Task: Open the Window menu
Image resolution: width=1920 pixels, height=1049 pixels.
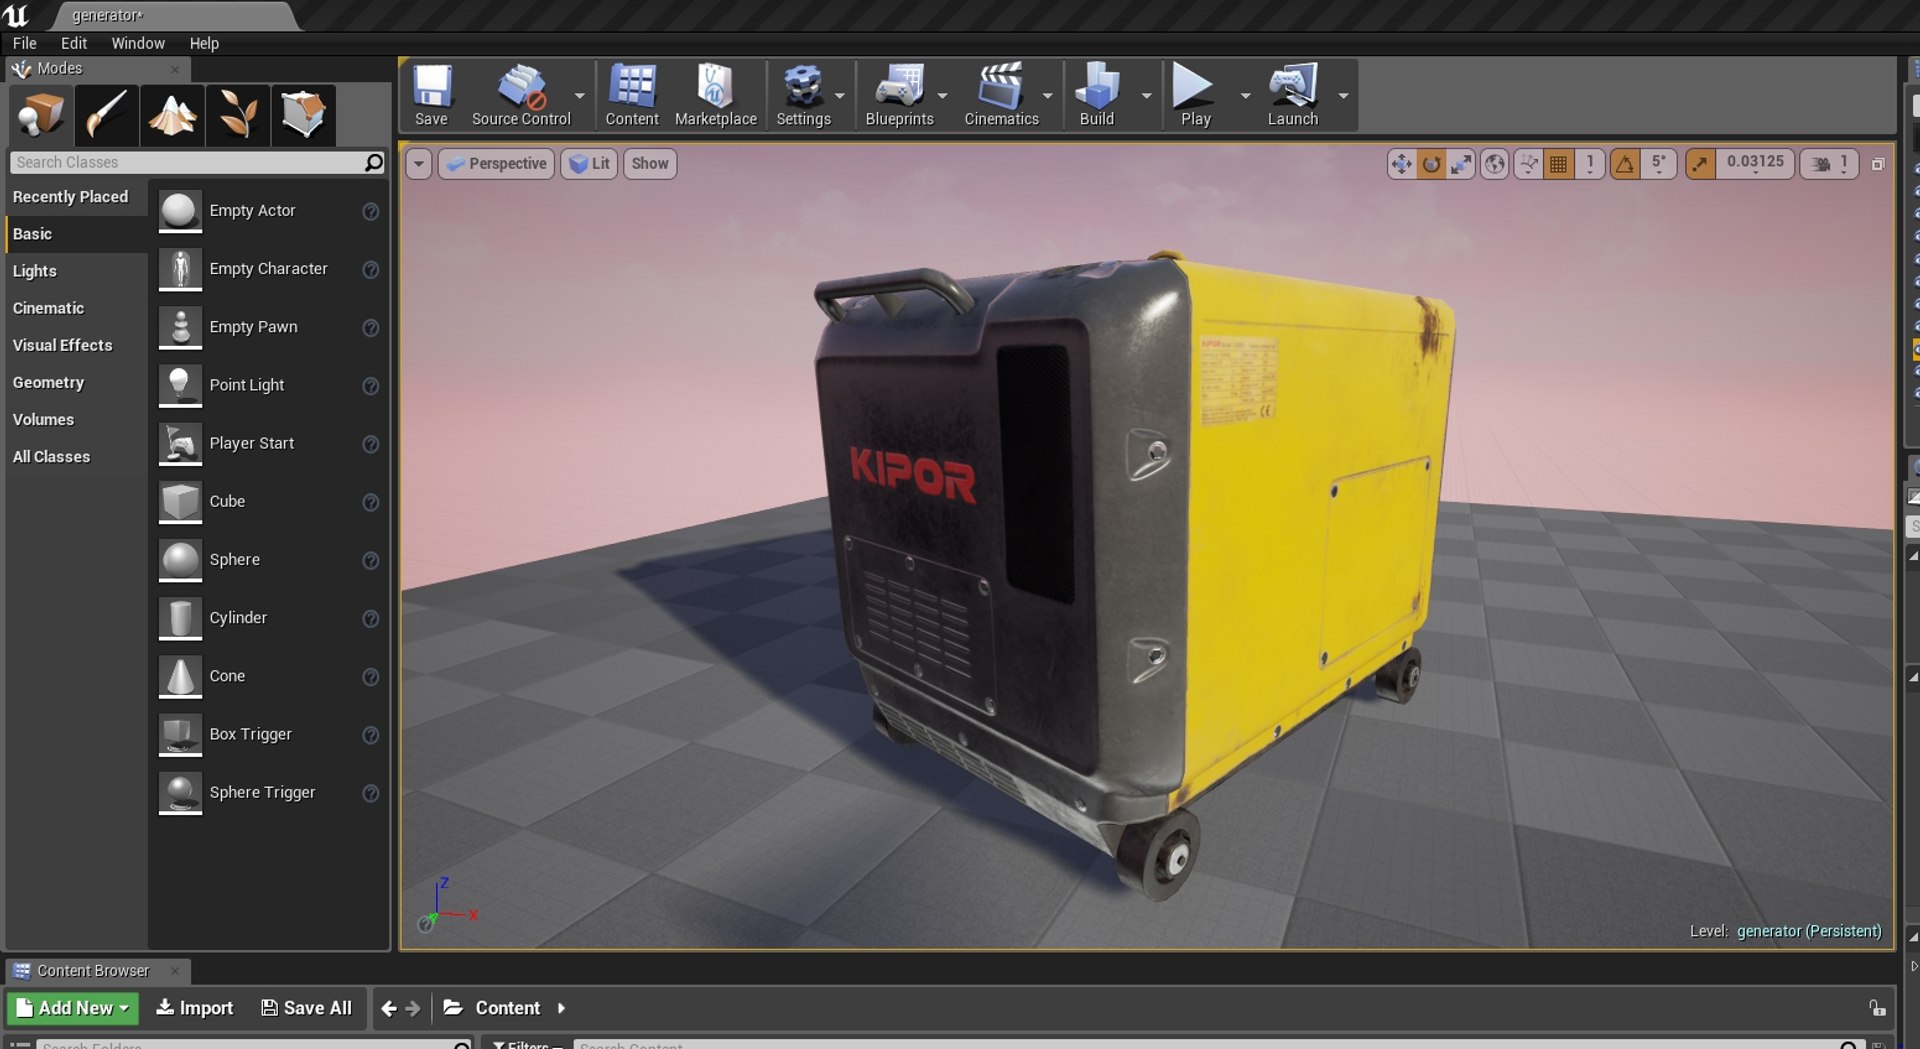Action: tap(138, 44)
